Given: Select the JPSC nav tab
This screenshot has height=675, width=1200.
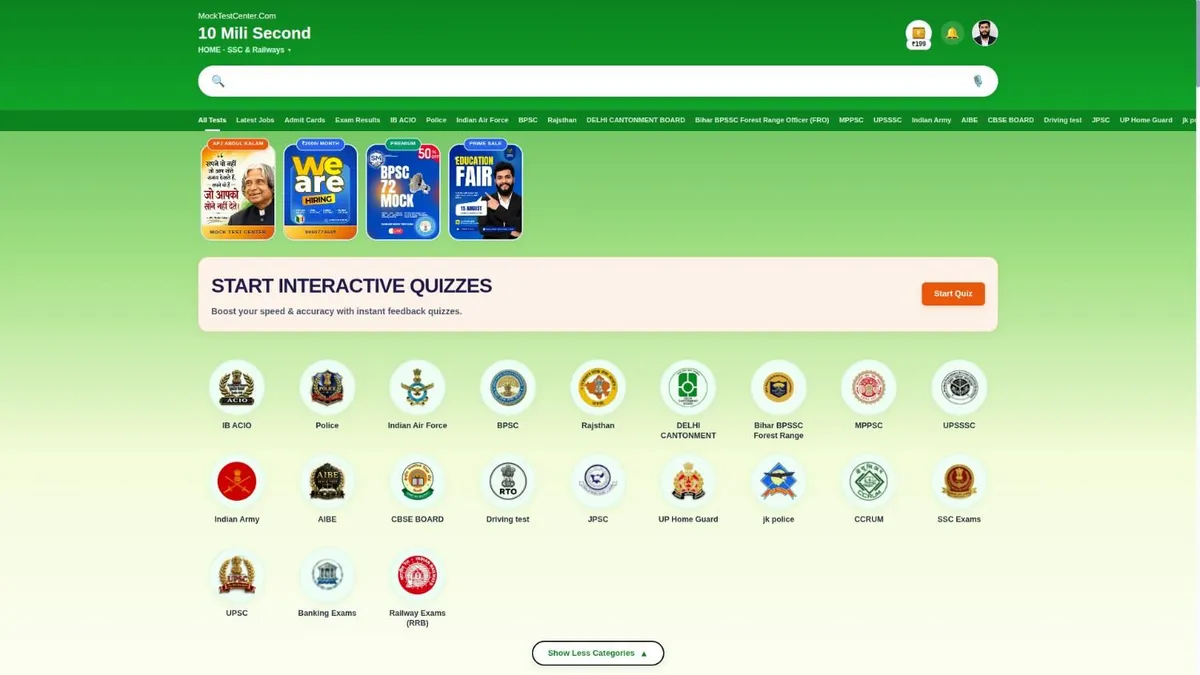Looking at the screenshot, I should [1101, 120].
